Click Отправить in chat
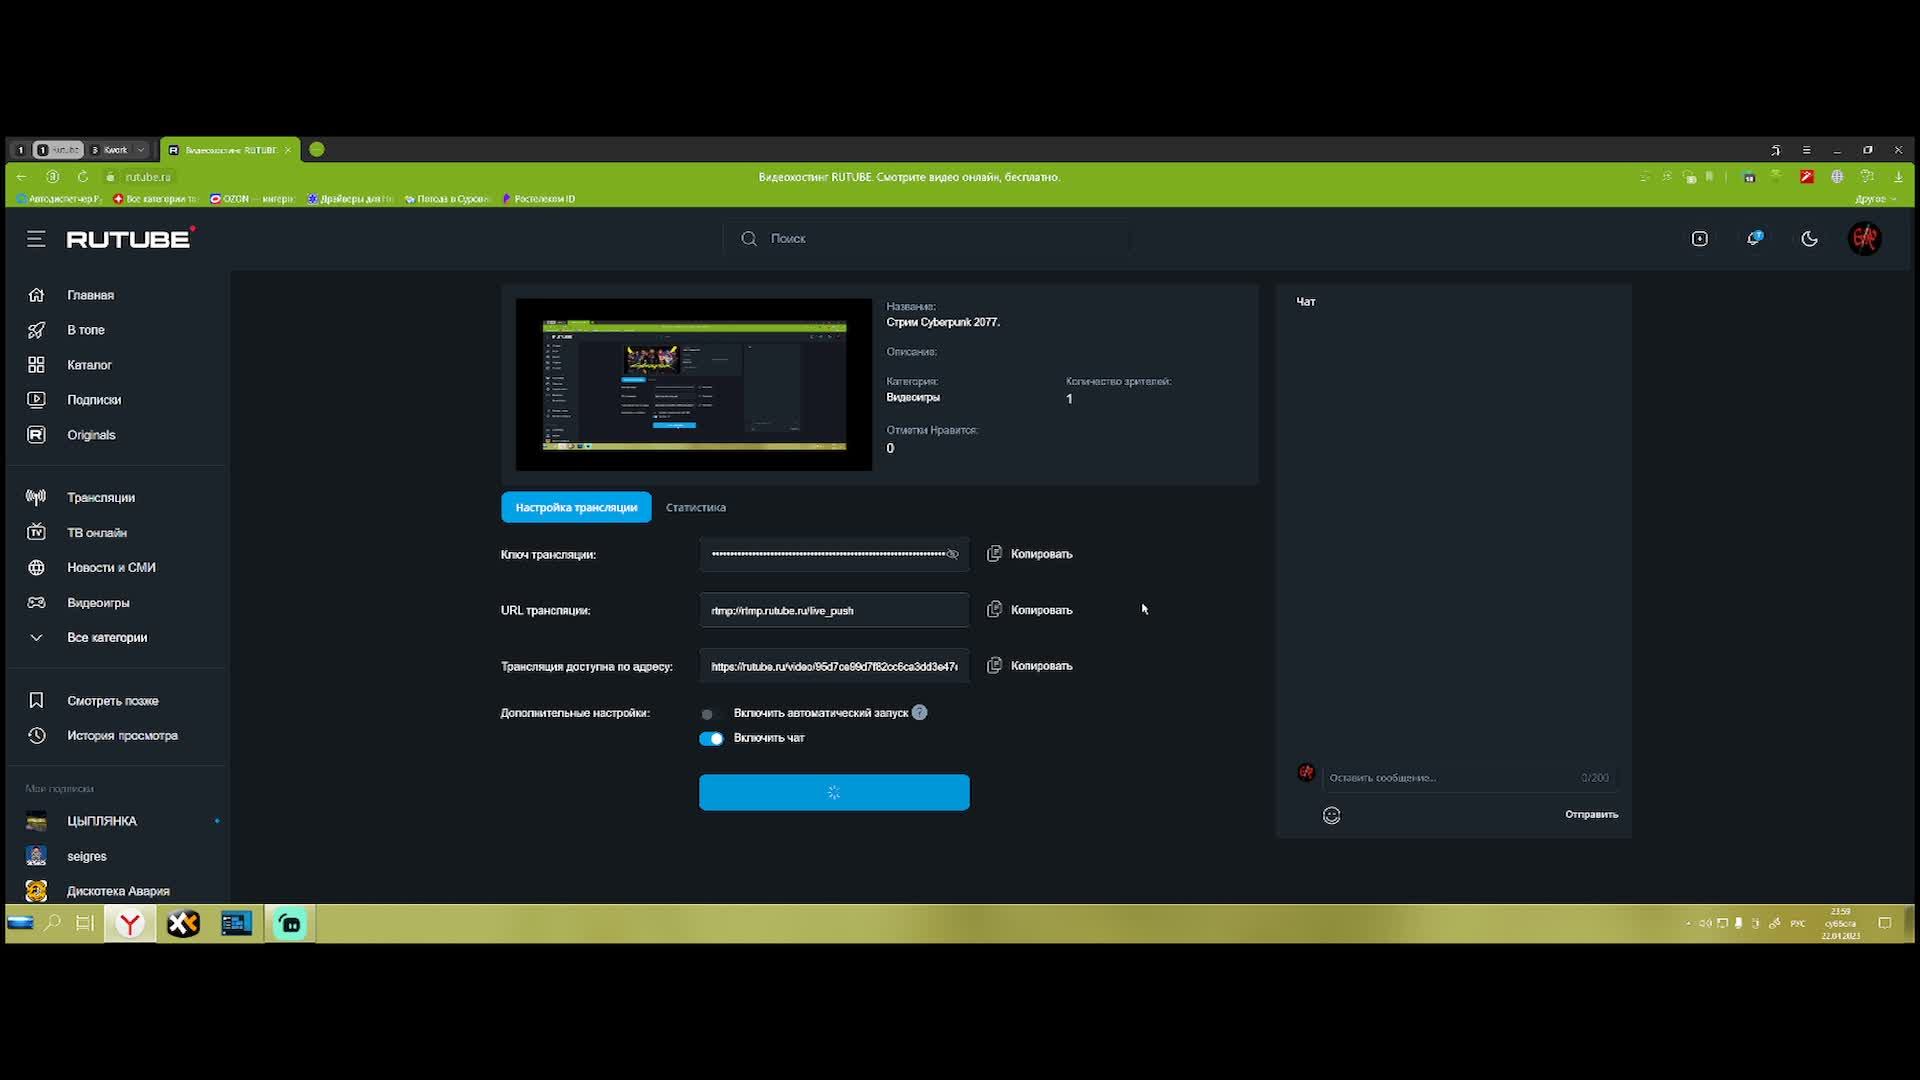Image resolution: width=1920 pixels, height=1080 pixels. point(1591,814)
